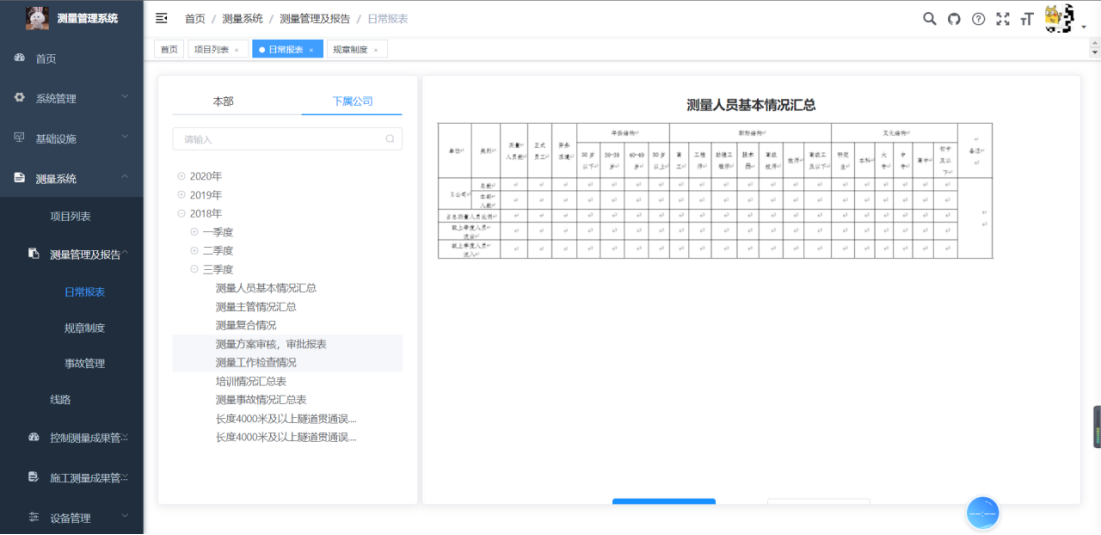
Task: Click the 测量管理及报告 breadcrumb link
Action: 315,19
